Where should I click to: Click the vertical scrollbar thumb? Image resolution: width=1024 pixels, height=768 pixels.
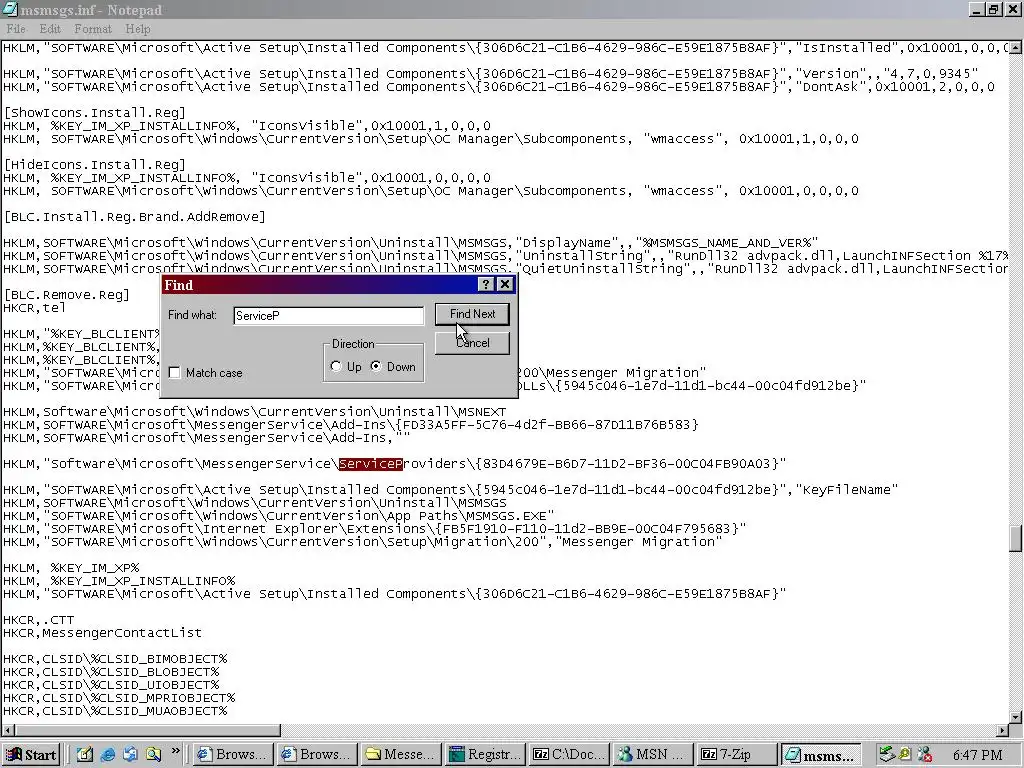[1016, 538]
